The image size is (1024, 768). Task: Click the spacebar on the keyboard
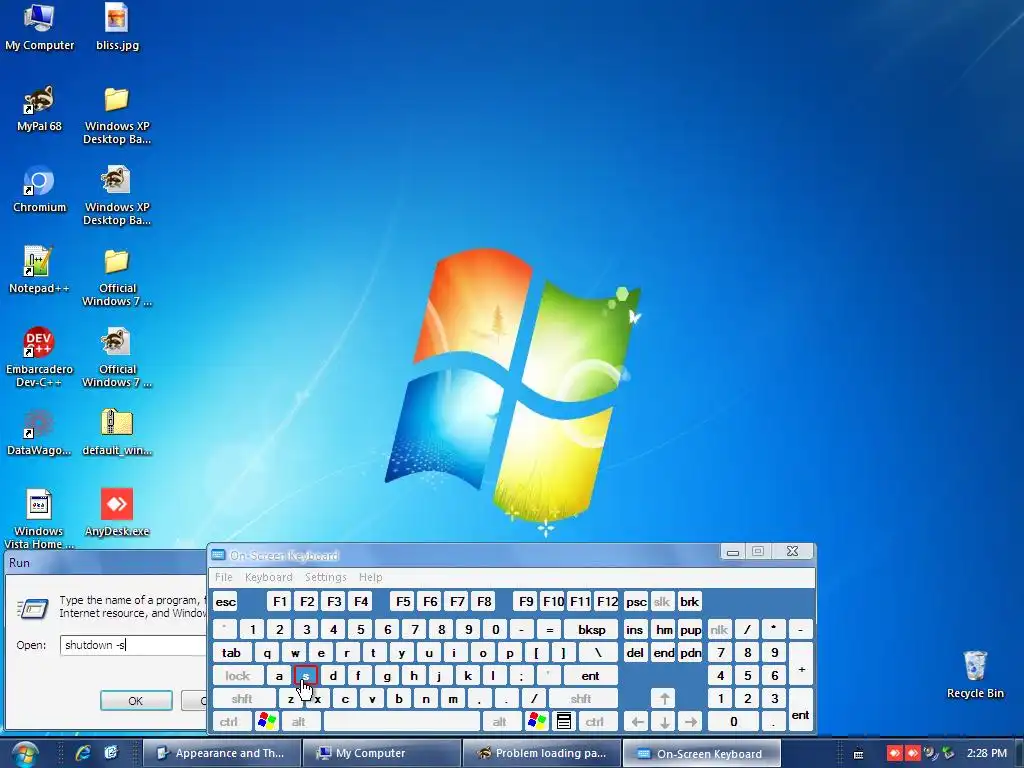[x=402, y=722]
